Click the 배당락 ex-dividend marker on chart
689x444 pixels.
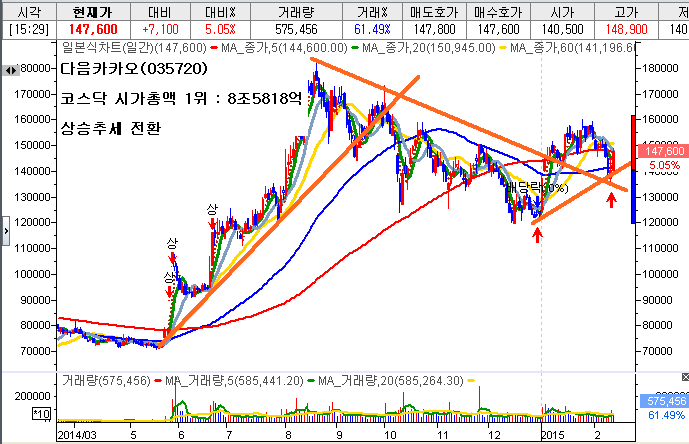536,187
